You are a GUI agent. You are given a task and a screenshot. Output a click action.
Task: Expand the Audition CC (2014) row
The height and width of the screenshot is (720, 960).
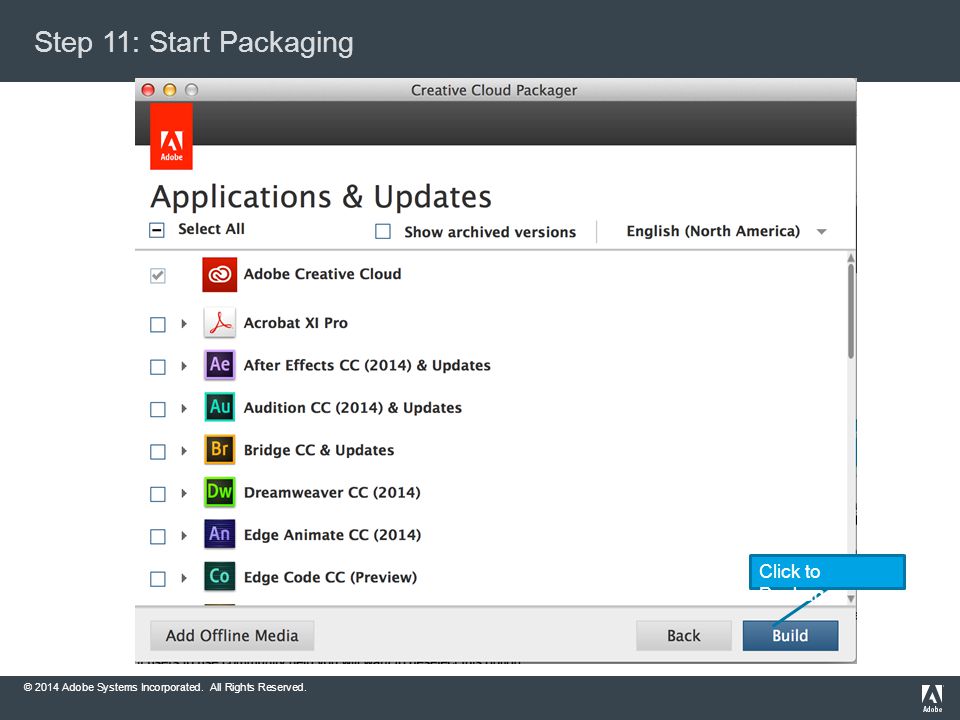pos(184,408)
